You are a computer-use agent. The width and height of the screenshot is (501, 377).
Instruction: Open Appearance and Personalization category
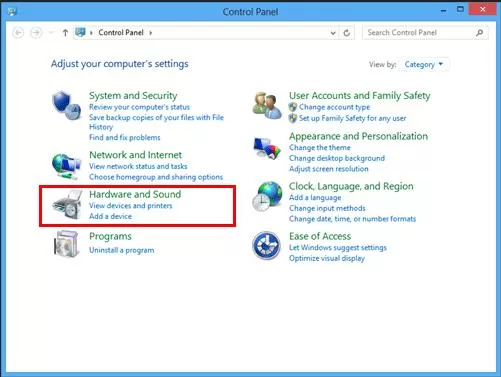pos(358,136)
